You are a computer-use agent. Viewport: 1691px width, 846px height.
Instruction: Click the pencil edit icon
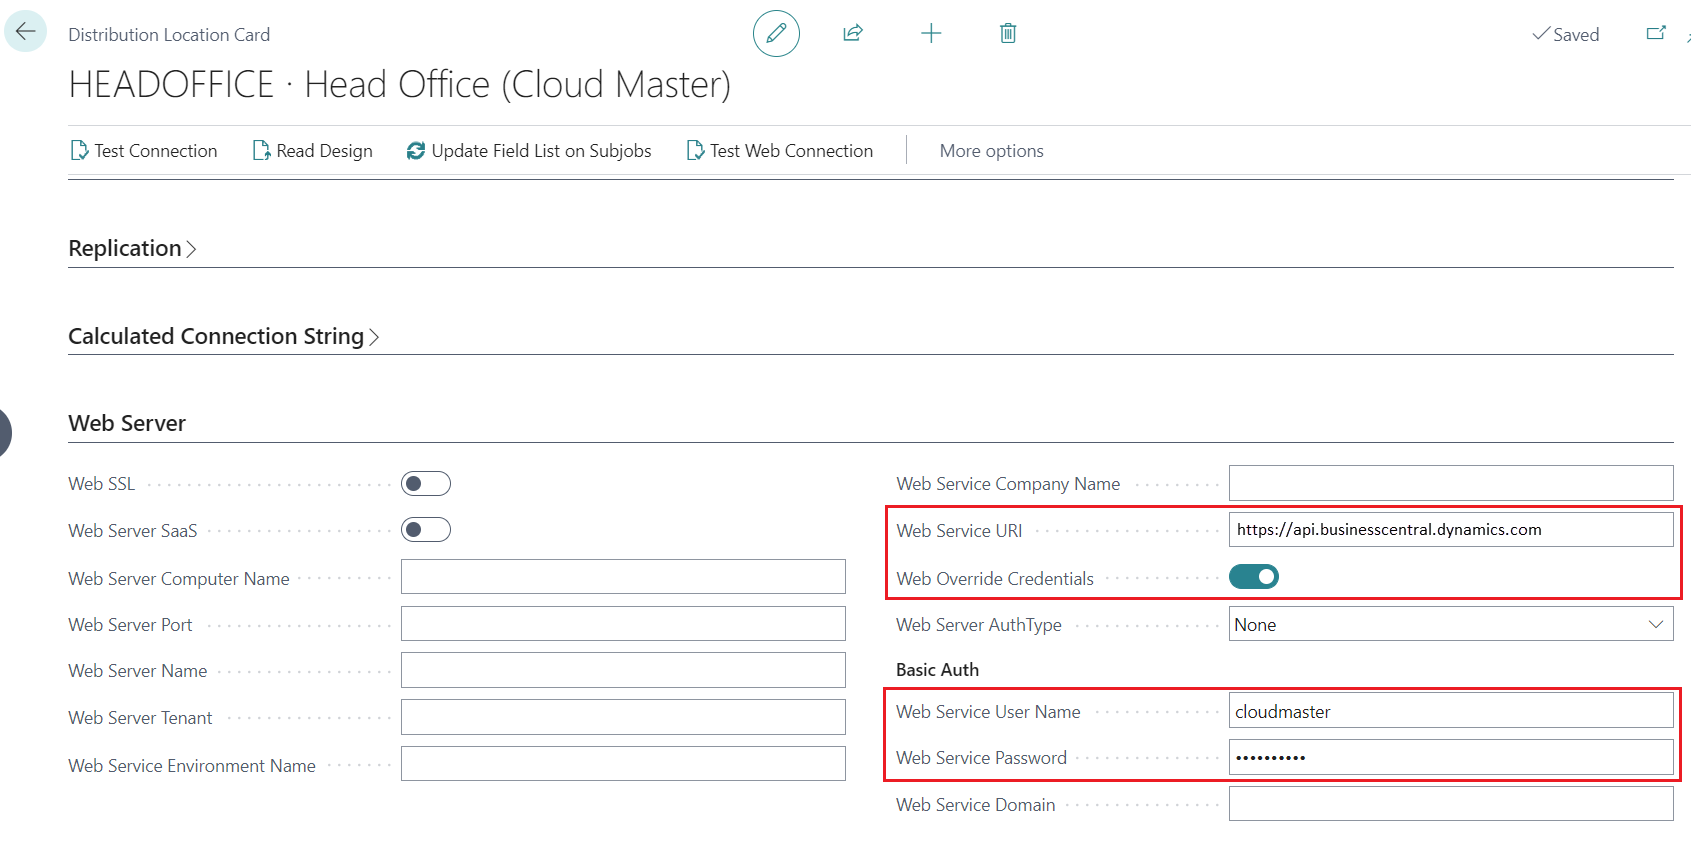click(776, 34)
